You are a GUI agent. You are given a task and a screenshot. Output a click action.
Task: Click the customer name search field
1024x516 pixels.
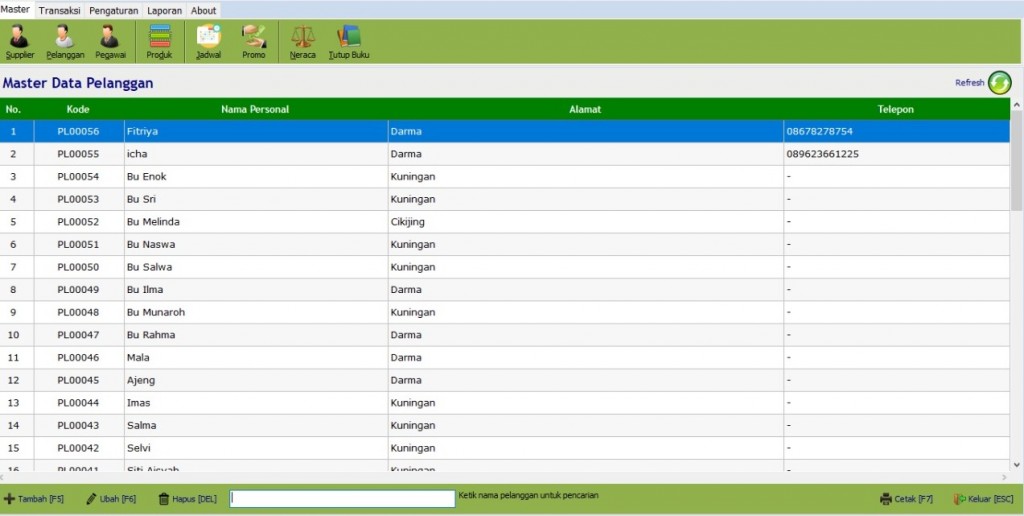tap(342, 499)
